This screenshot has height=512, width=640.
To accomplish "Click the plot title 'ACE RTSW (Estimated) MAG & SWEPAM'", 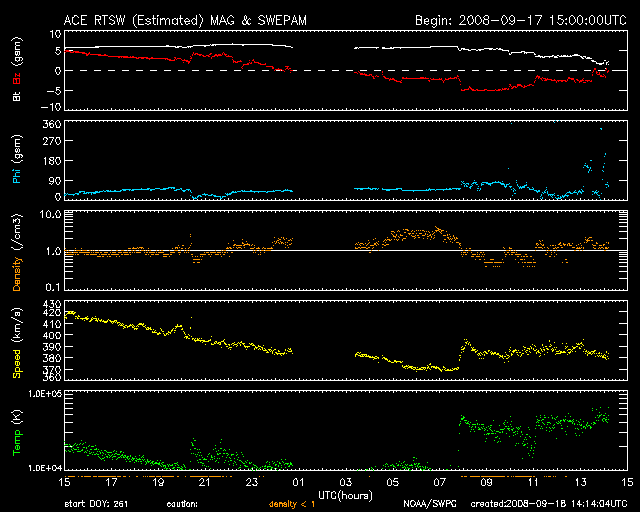I will click(185, 20).
